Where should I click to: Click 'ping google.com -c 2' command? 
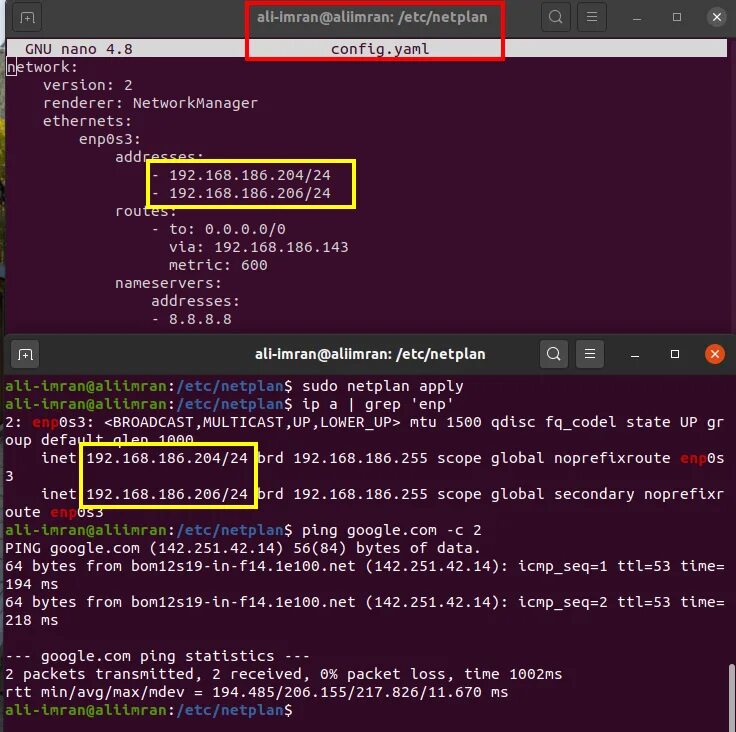[x=391, y=530]
